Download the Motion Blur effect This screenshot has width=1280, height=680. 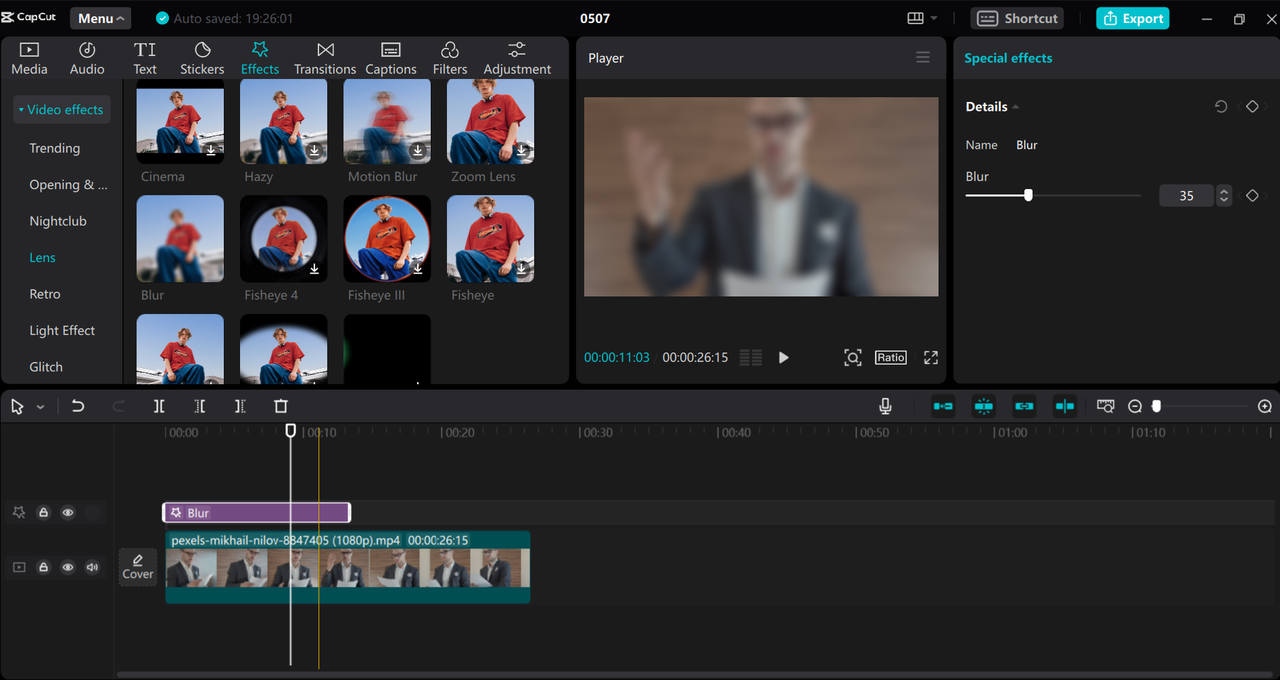[418, 151]
